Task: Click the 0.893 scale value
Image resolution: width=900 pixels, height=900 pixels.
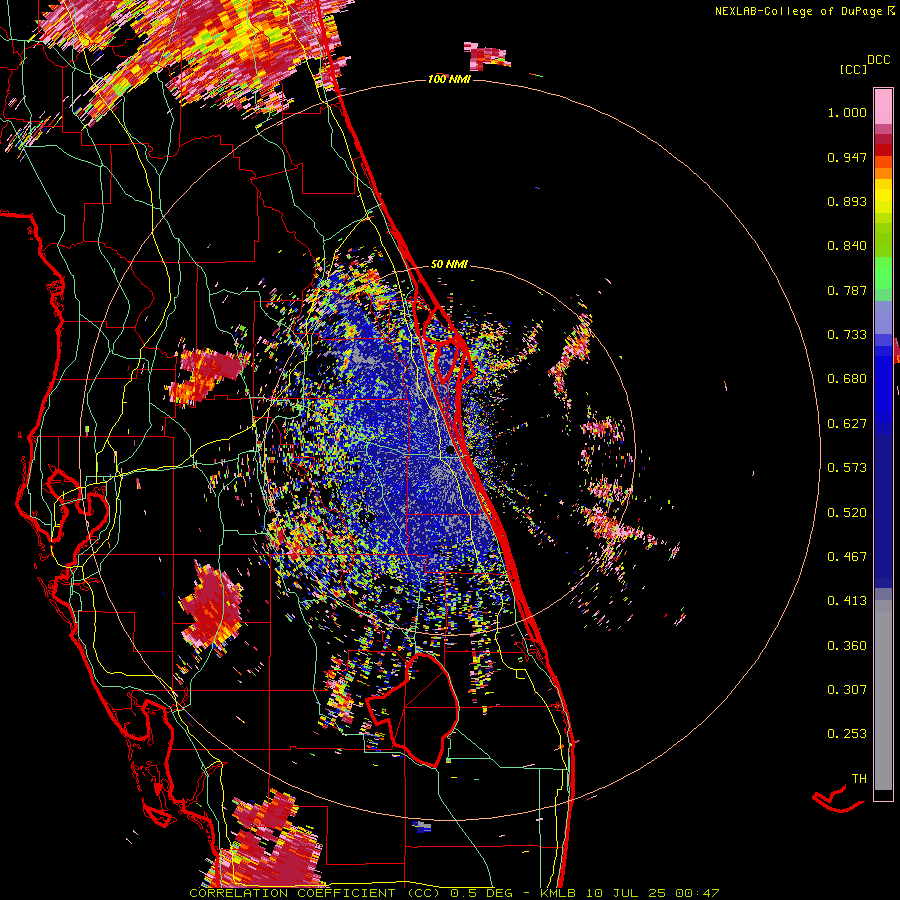Action: pos(847,201)
